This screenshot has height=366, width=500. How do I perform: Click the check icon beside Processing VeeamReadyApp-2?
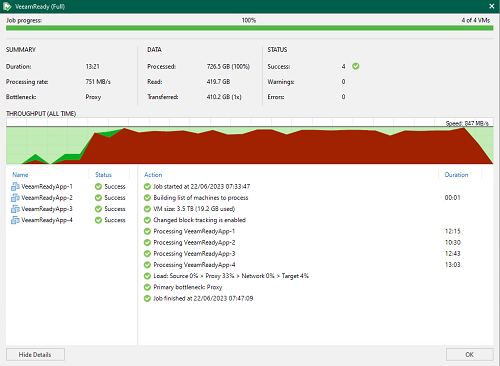(x=147, y=242)
